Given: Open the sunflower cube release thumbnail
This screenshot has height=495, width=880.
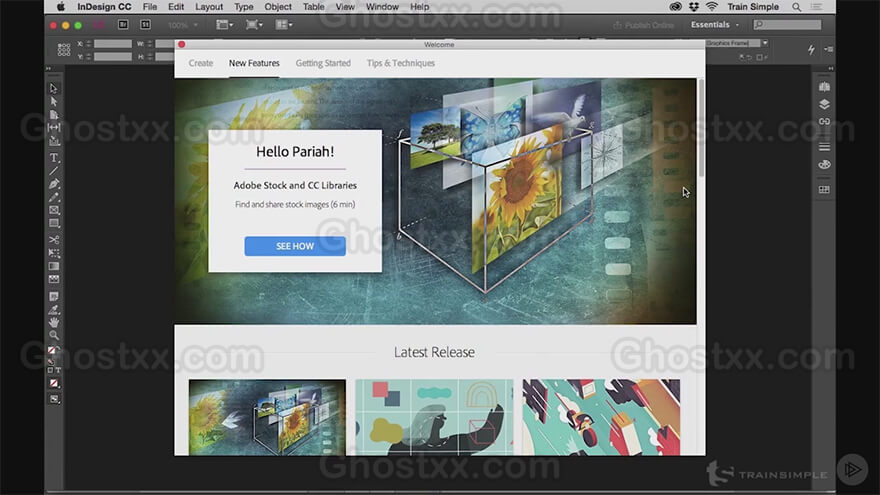Looking at the screenshot, I should point(267,417).
